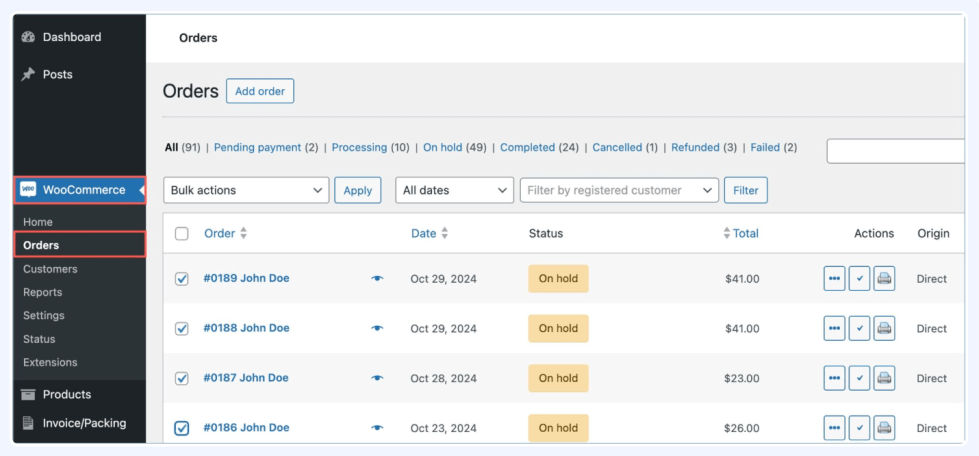The height and width of the screenshot is (456, 979).
Task: Open processing action (dots) for order #0186
Action: point(834,428)
